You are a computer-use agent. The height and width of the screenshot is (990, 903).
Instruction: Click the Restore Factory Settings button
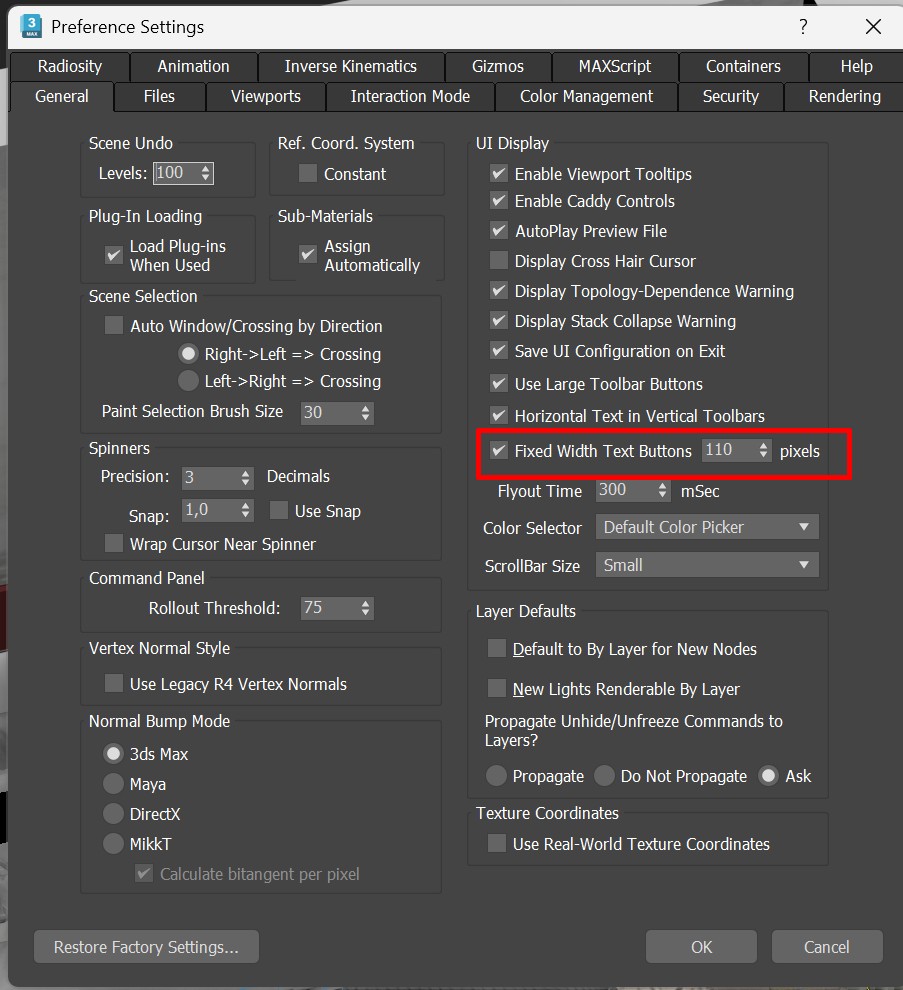pos(147,946)
